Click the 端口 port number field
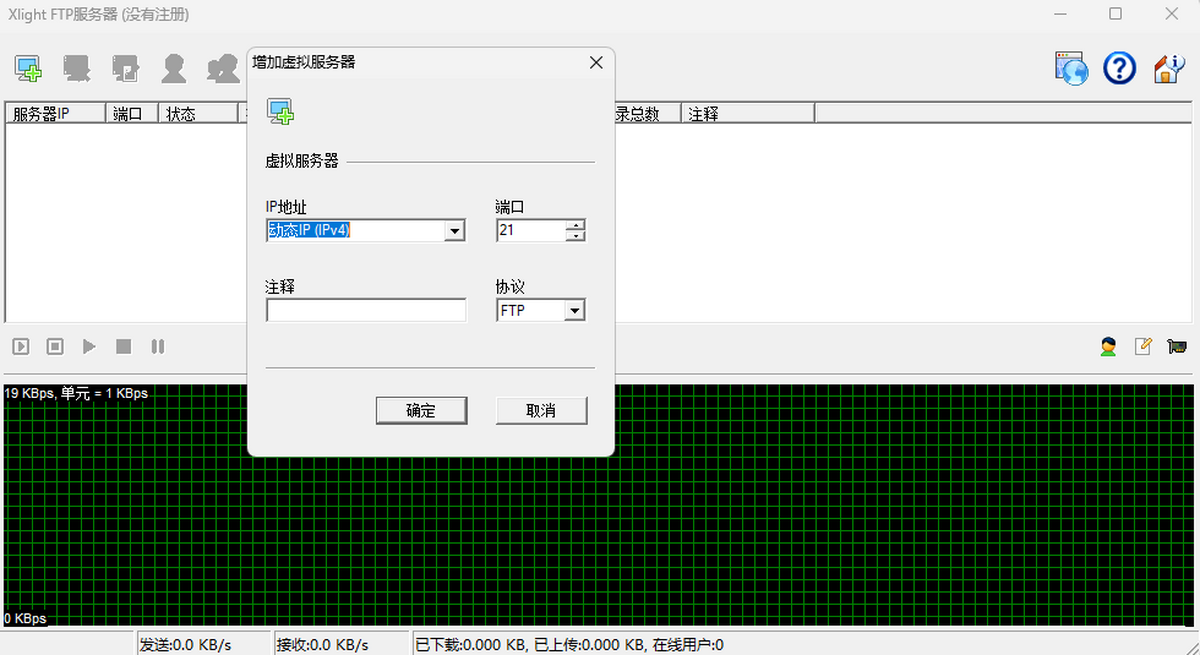This screenshot has height=655, width=1200. pos(530,231)
